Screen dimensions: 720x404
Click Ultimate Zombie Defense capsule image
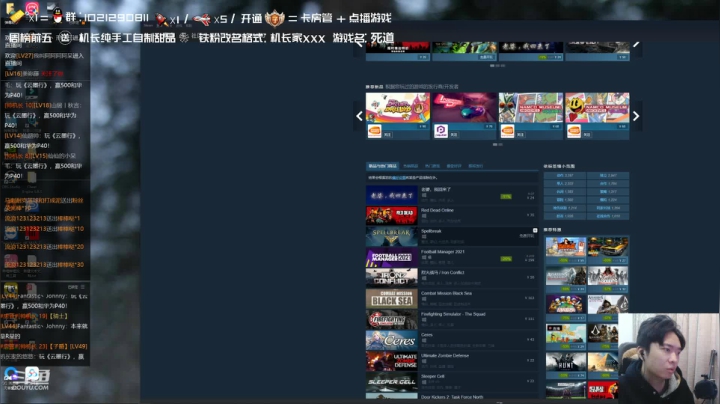[x=392, y=361]
